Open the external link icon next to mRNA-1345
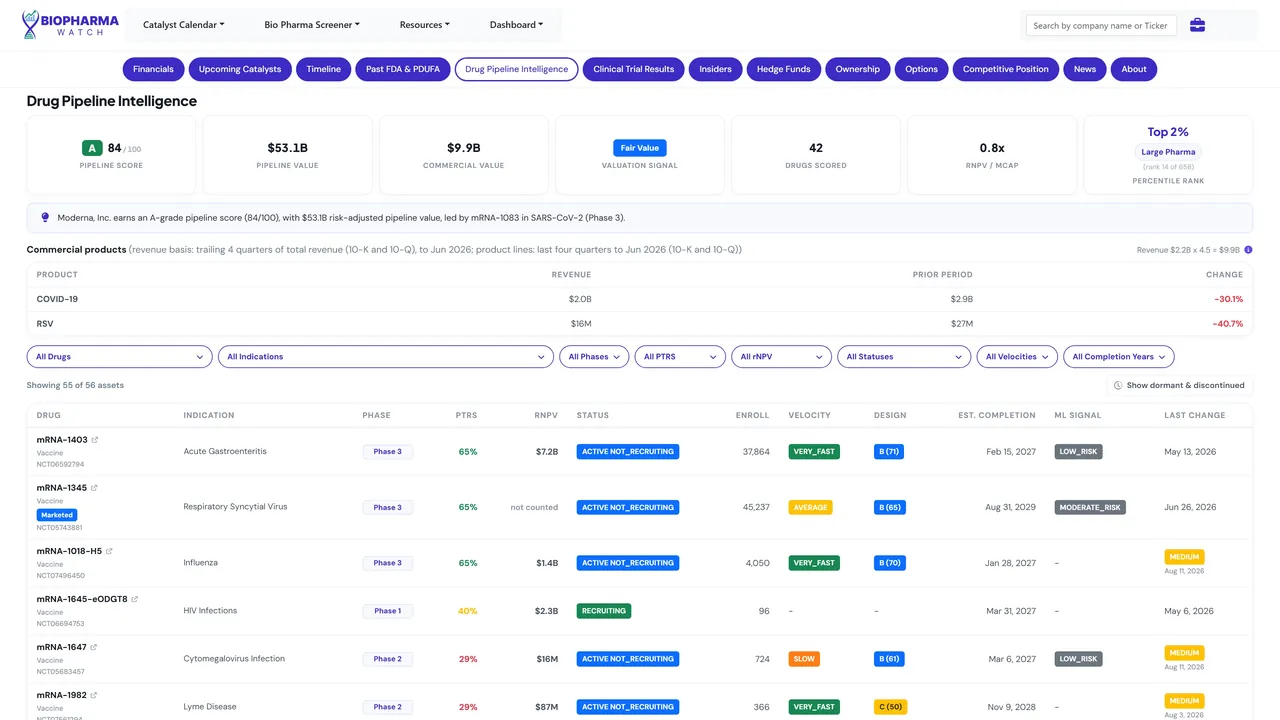1280x720 pixels. (x=95, y=488)
